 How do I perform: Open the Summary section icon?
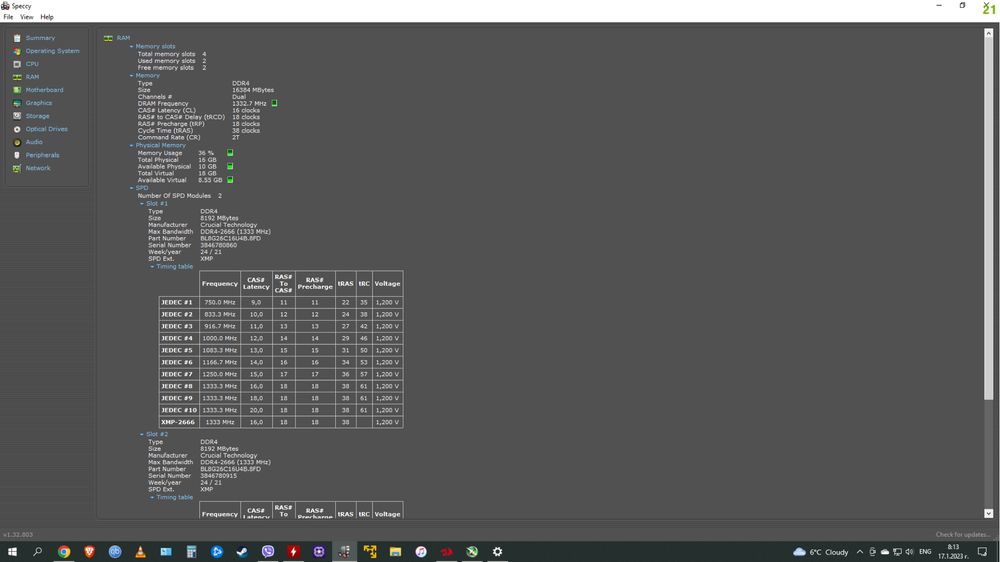pos(17,38)
